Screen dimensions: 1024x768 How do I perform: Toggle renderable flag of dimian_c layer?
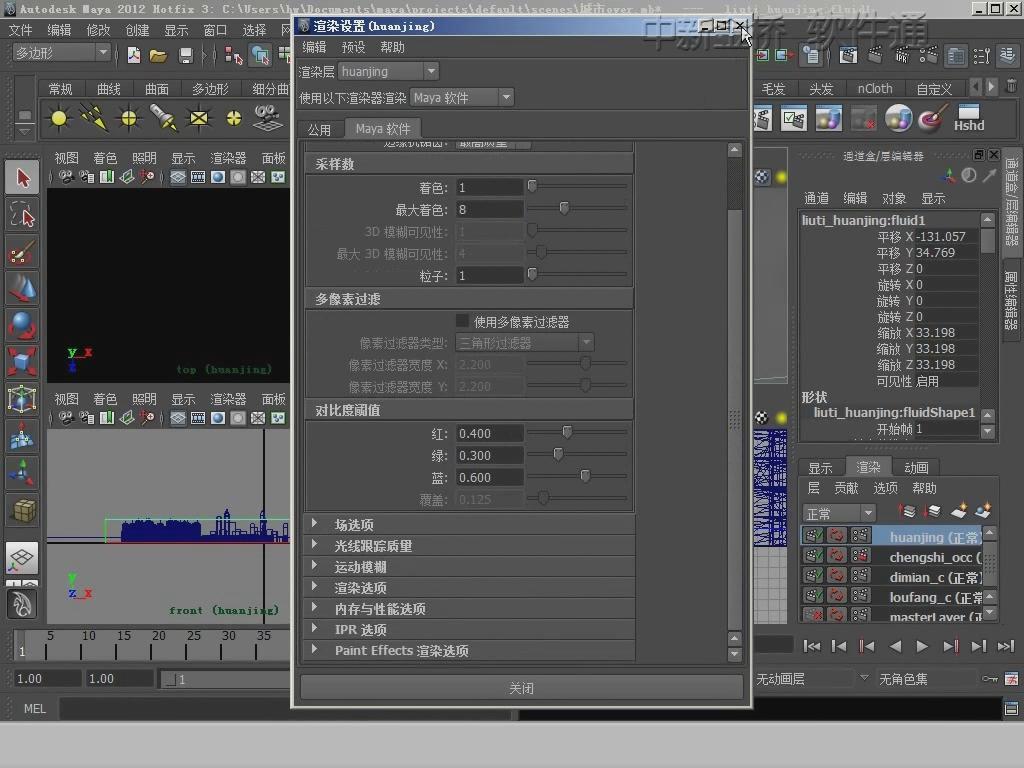pyautogui.click(x=813, y=576)
